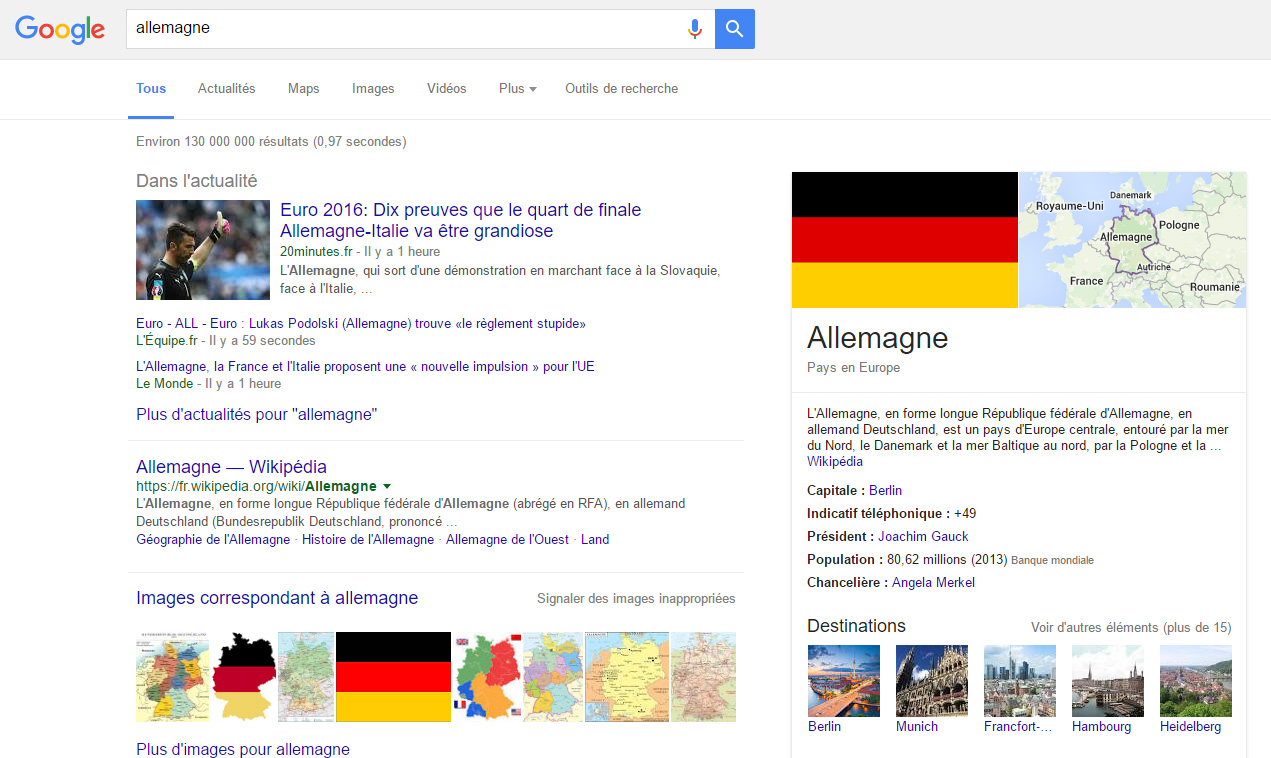
Task: Expand the green arrow beside Wikipedia URL
Action: [387, 486]
